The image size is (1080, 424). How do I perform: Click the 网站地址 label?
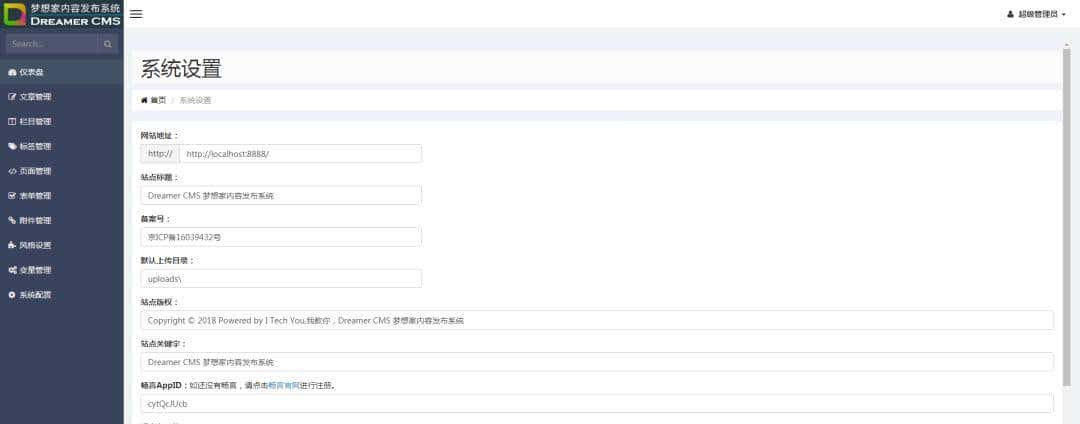pyautogui.click(x=159, y=136)
